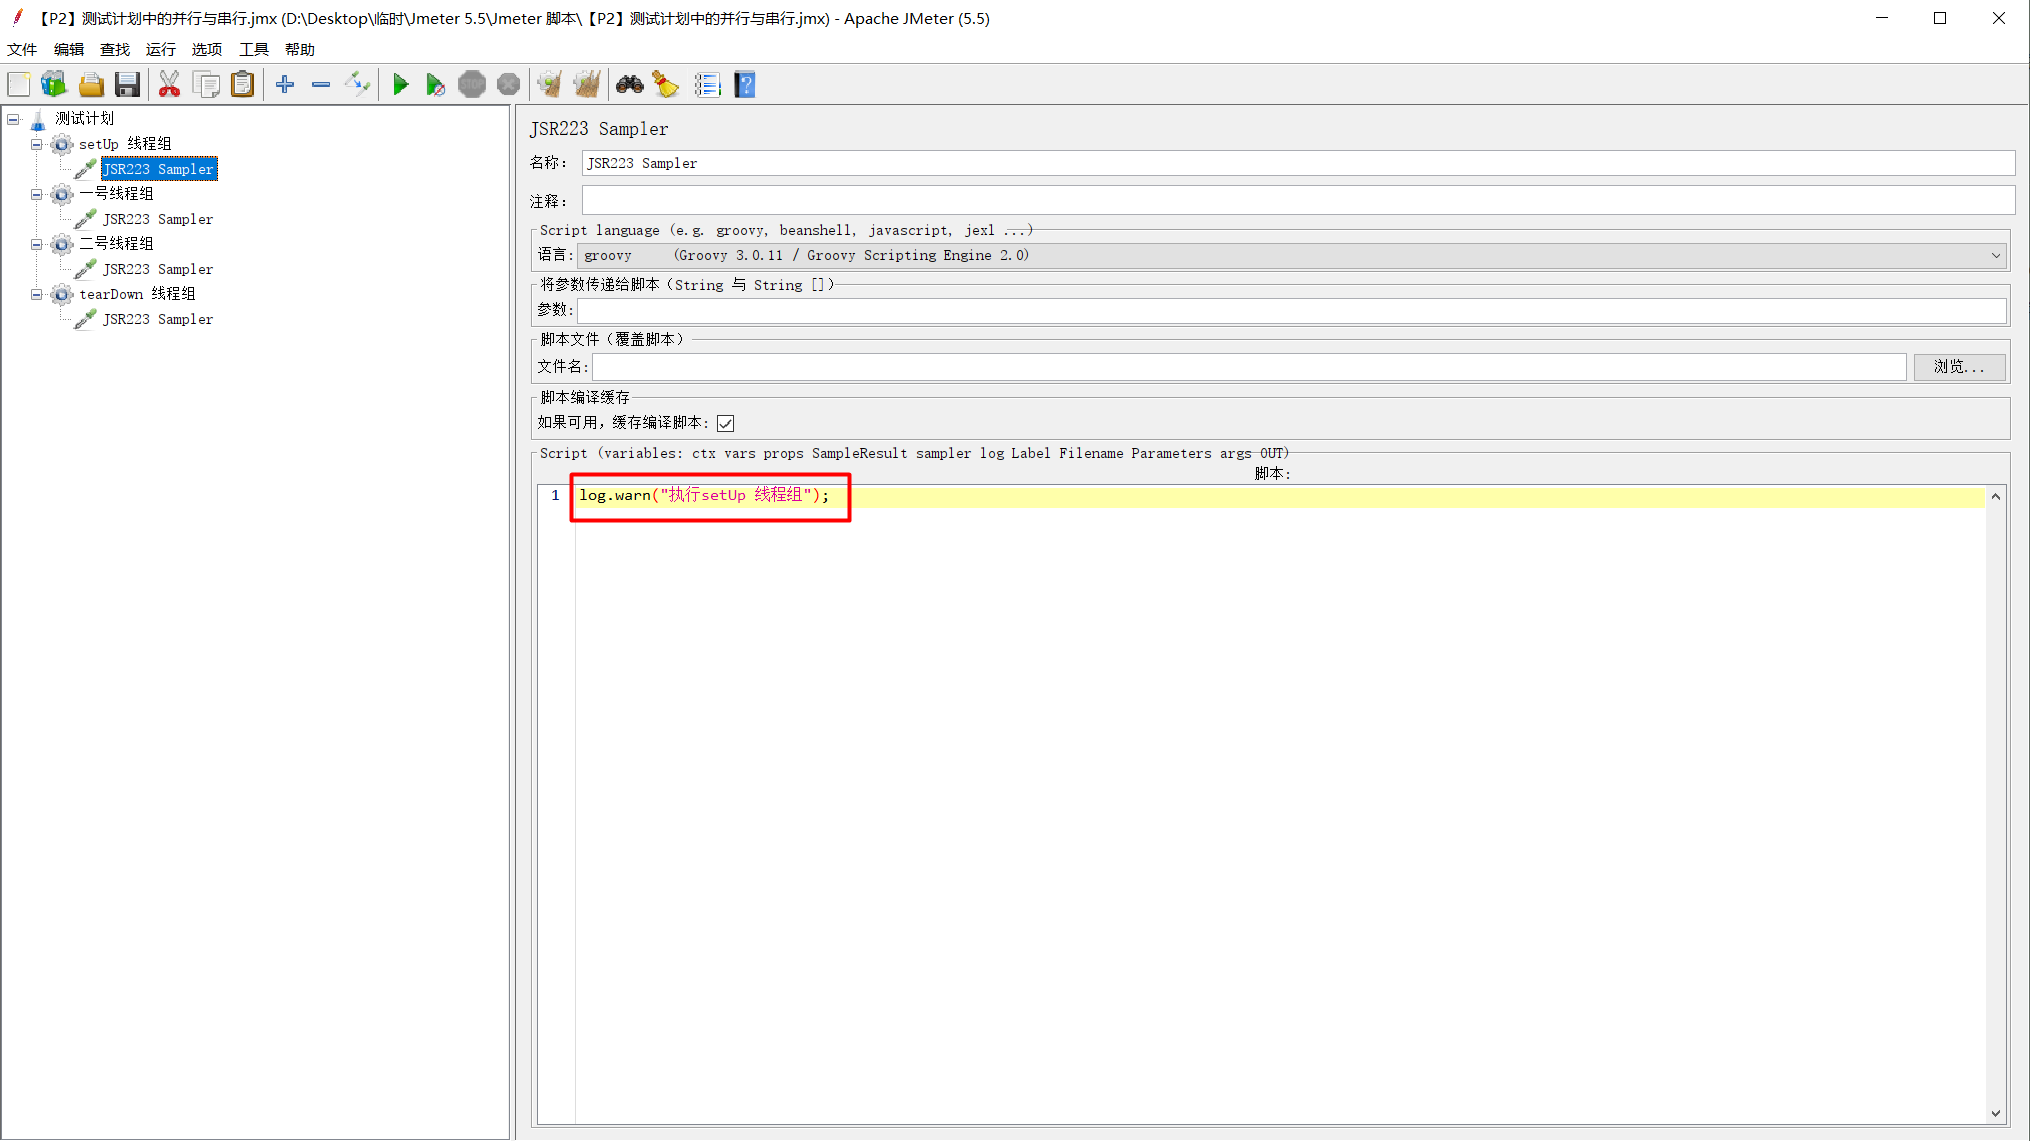Click the Paste clipboard icon
Screen dimensions: 2030x1141
point(243,85)
